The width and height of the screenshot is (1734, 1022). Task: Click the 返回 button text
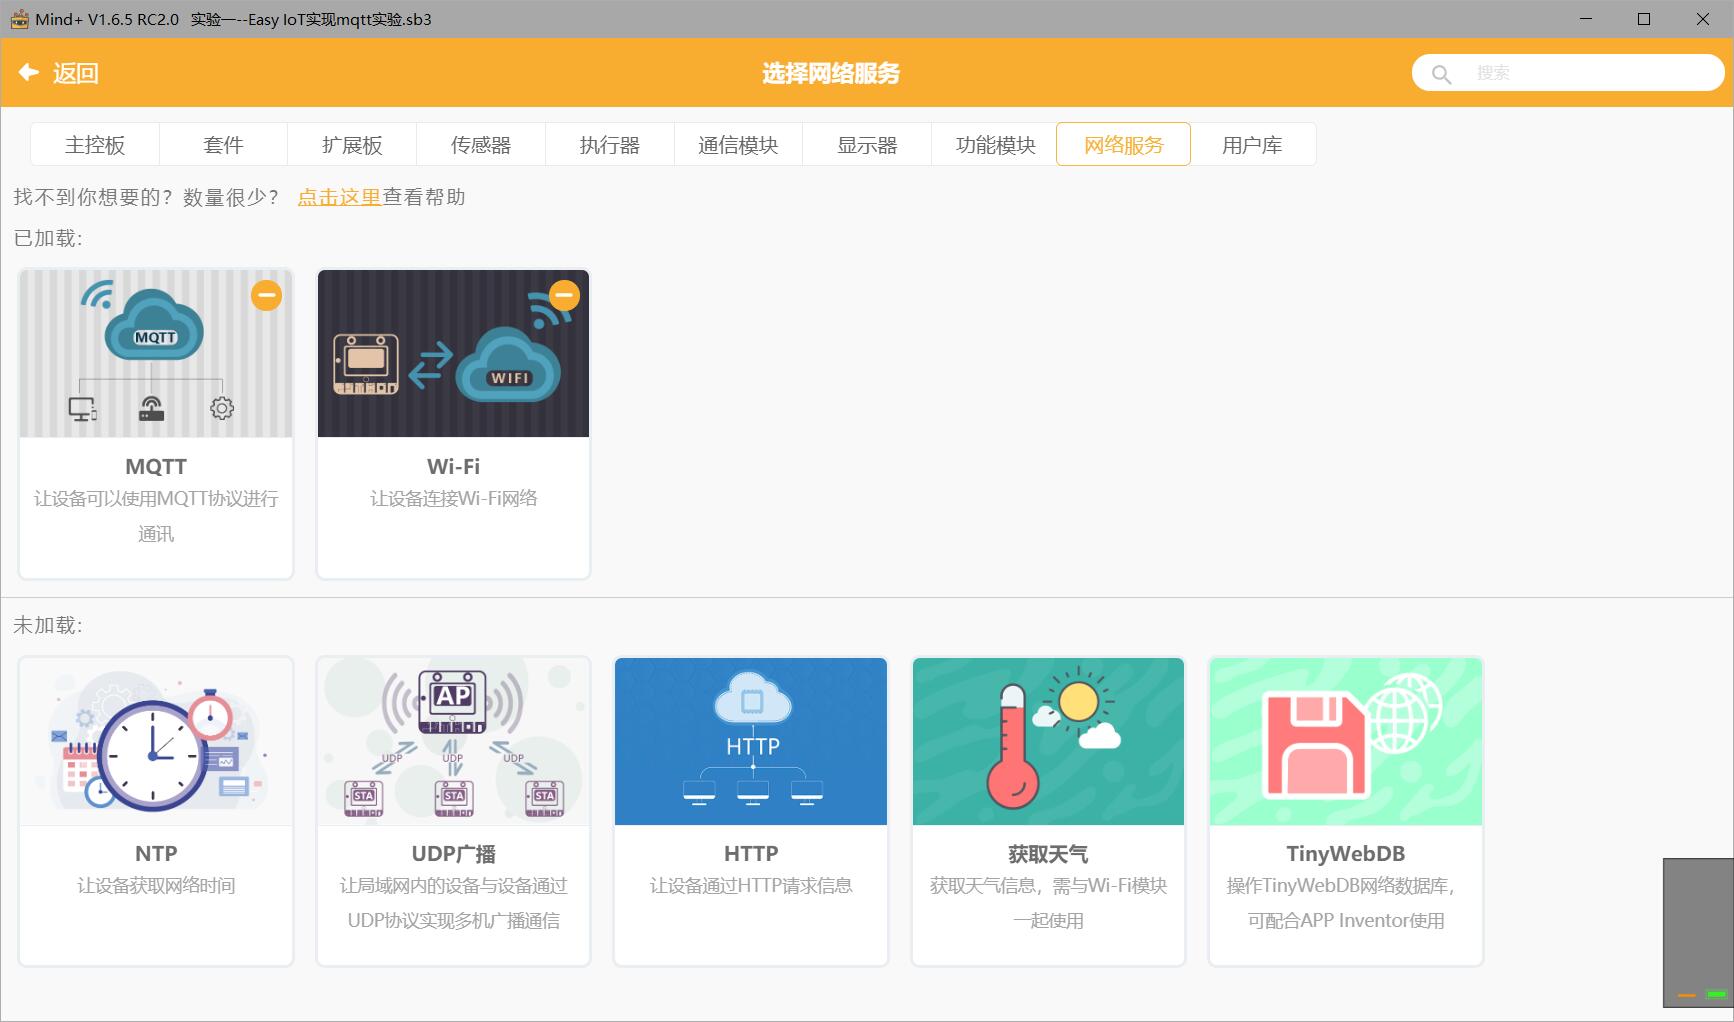pos(76,73)
